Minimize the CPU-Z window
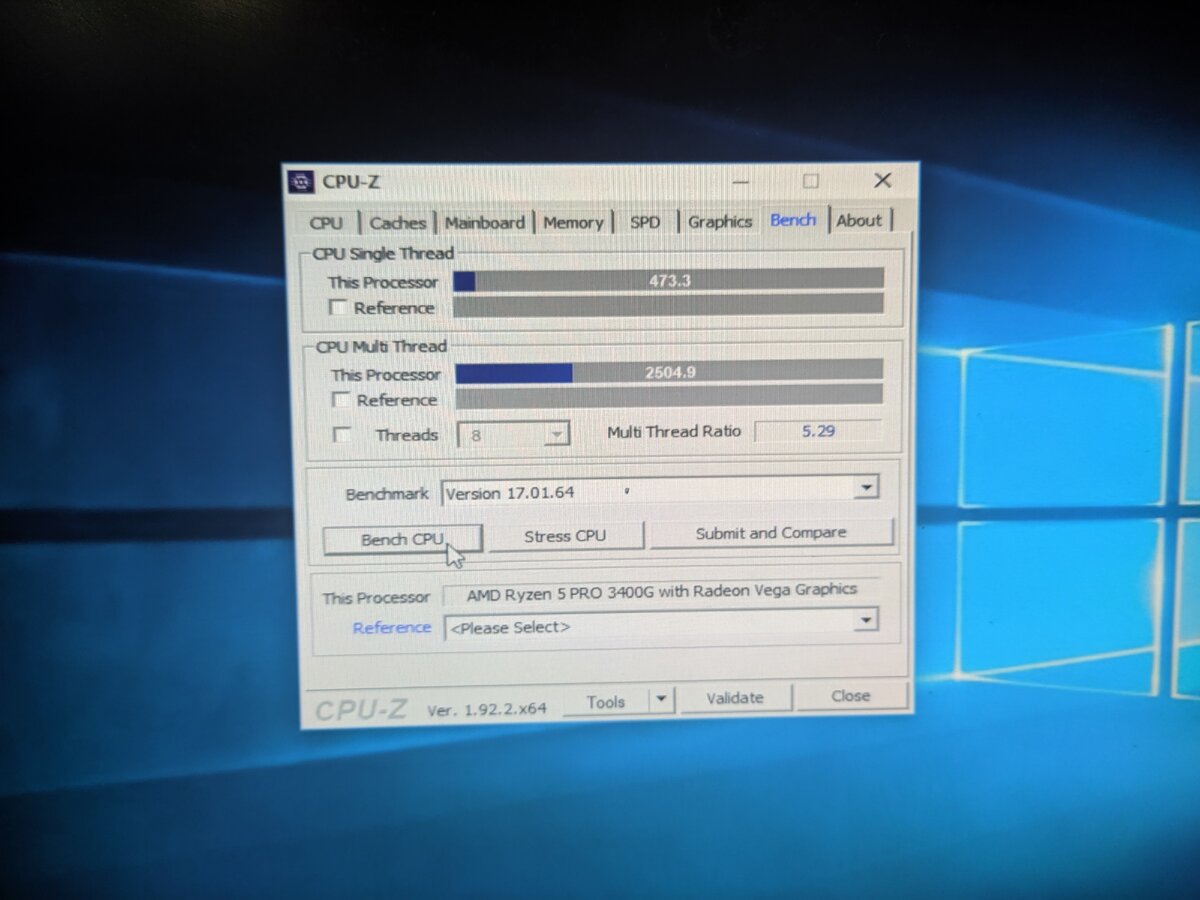 click(x=740, y=181)
